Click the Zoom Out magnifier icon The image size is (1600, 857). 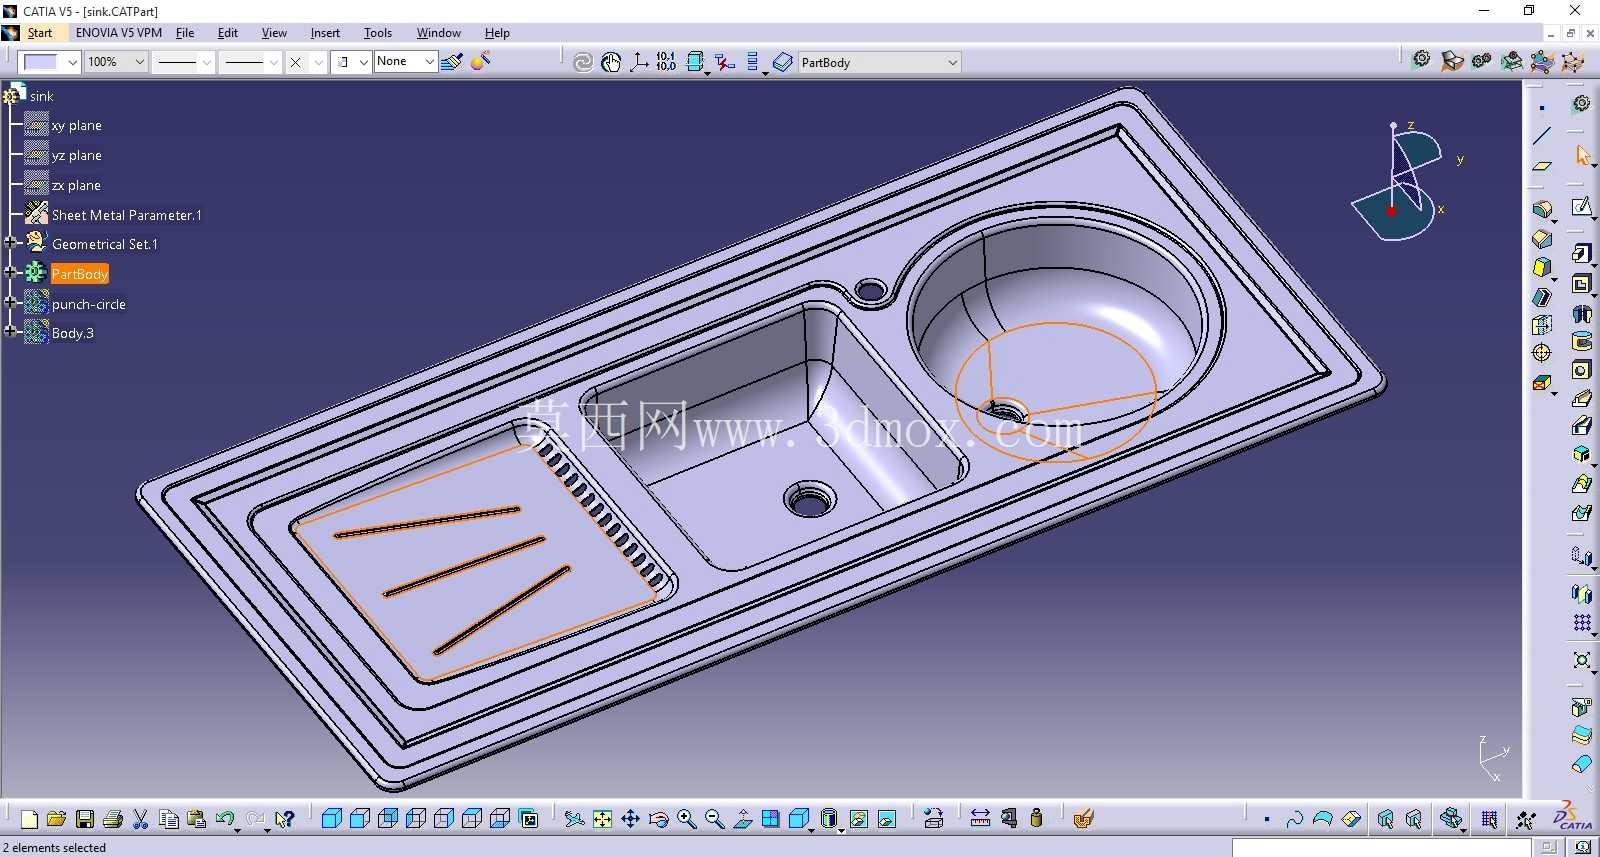coord(714,820)
